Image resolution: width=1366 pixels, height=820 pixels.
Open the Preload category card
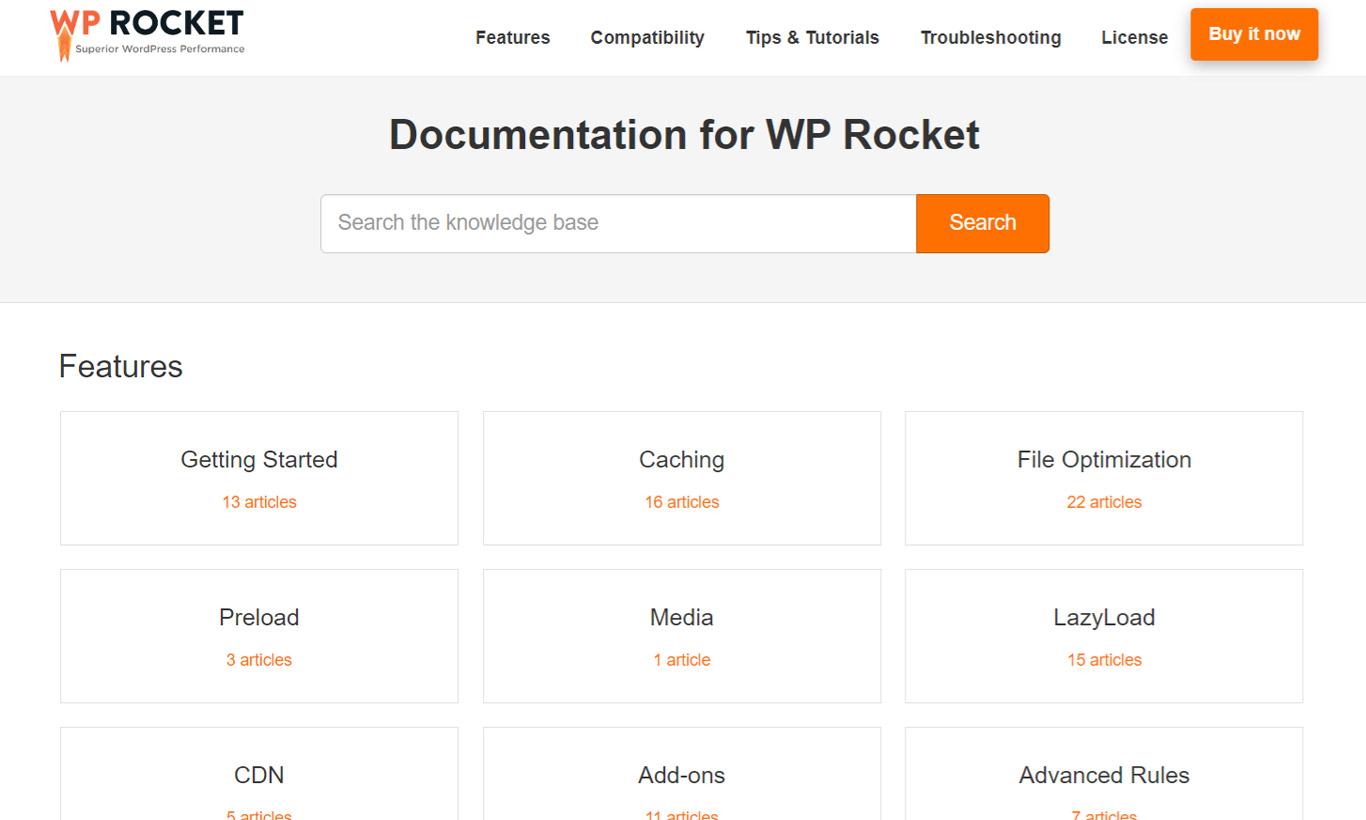point(259,636)
